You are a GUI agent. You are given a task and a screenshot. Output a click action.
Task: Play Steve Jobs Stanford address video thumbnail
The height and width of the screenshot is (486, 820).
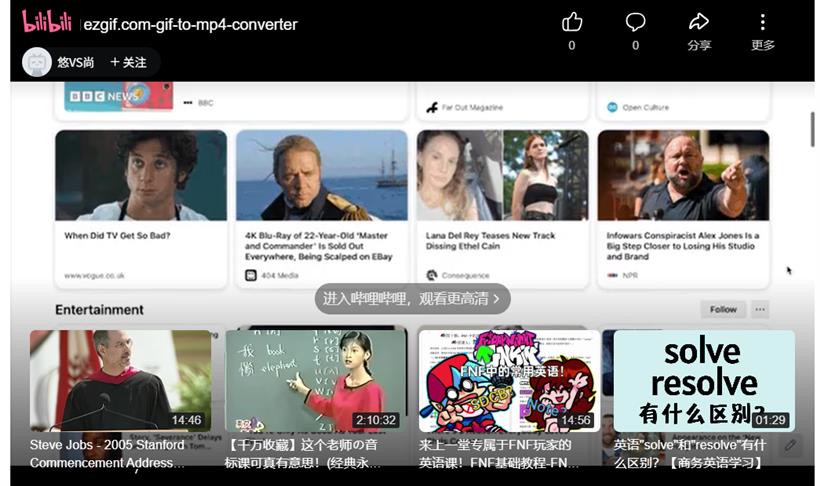pyautogui.click(x=121, y=380)
